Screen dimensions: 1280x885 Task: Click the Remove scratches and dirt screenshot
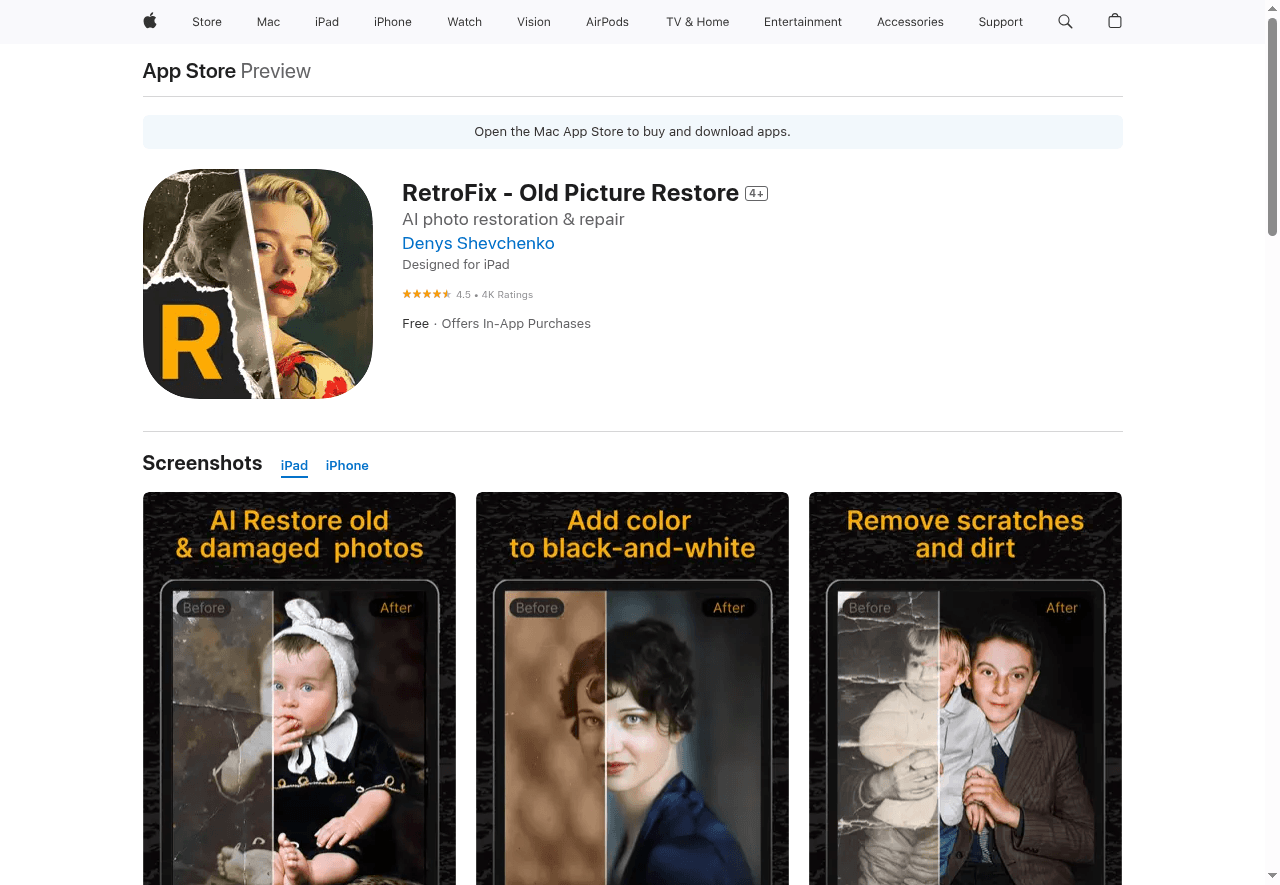tap(964, 688)
